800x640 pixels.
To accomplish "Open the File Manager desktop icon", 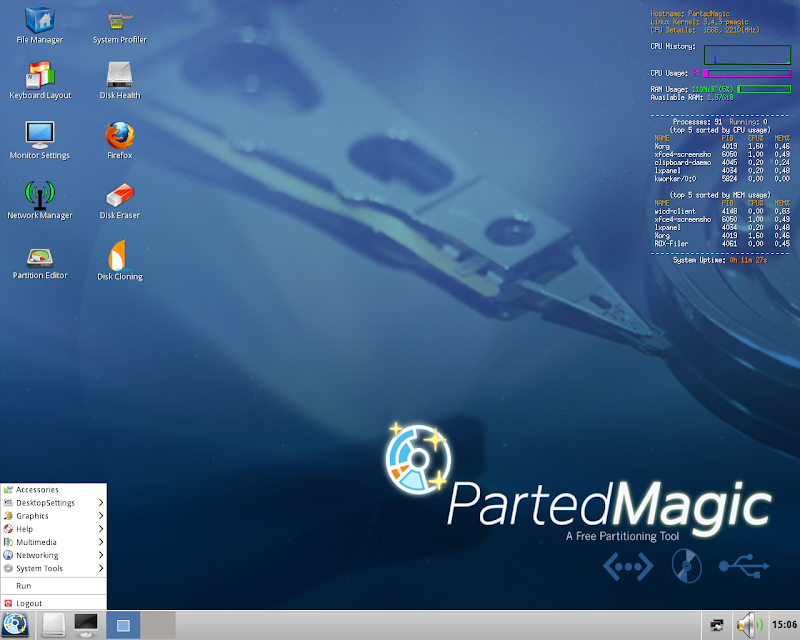I will [40, 26].
